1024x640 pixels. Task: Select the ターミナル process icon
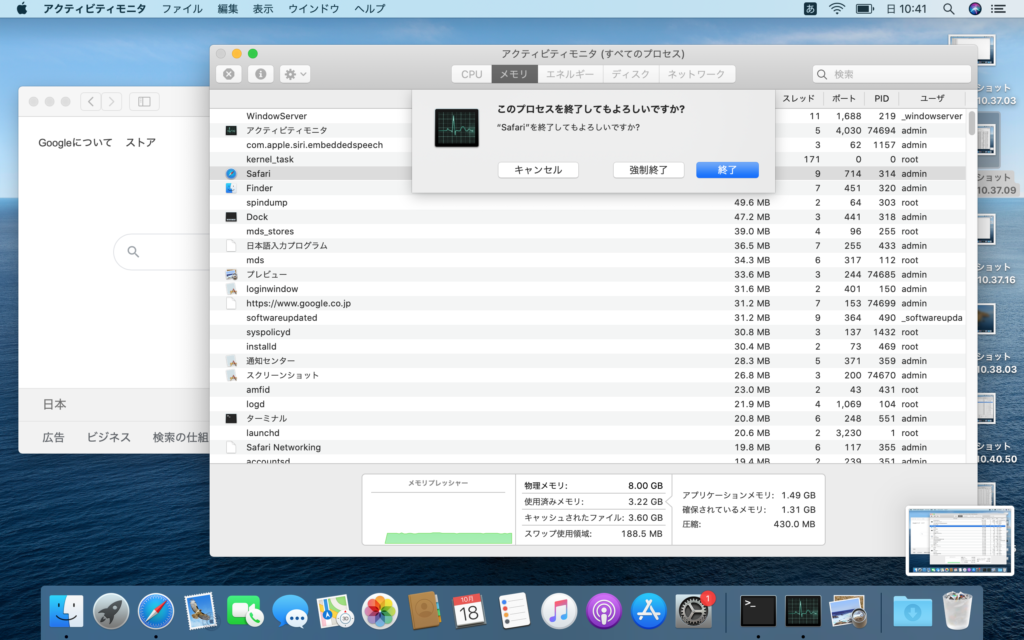[x=231, y=419]
